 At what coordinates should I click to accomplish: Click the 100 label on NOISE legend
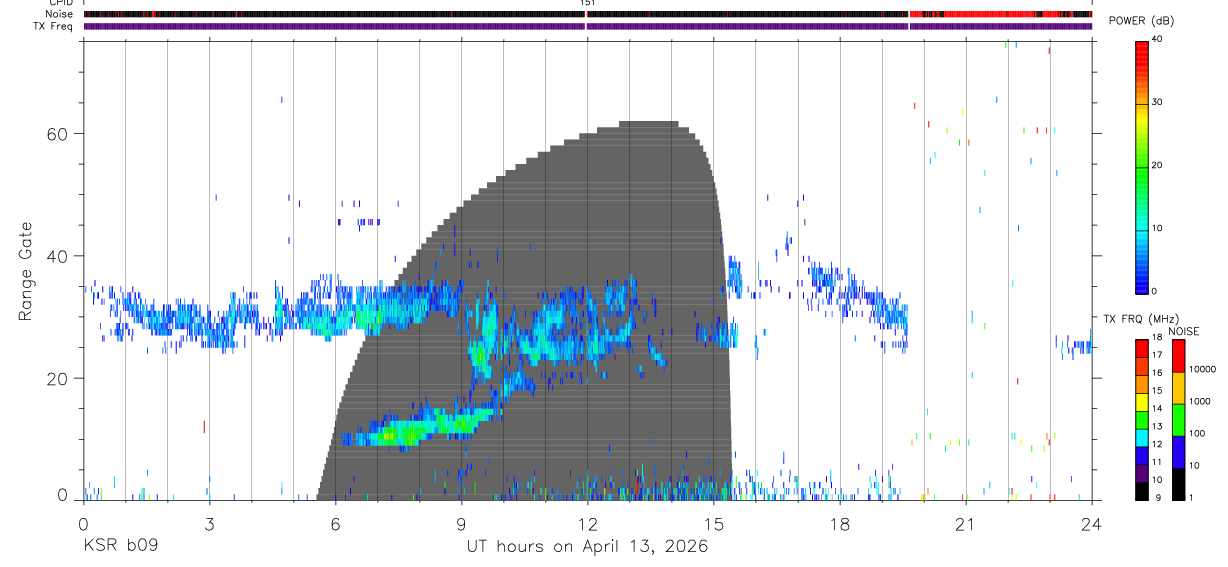click(x=1197, y=433)
